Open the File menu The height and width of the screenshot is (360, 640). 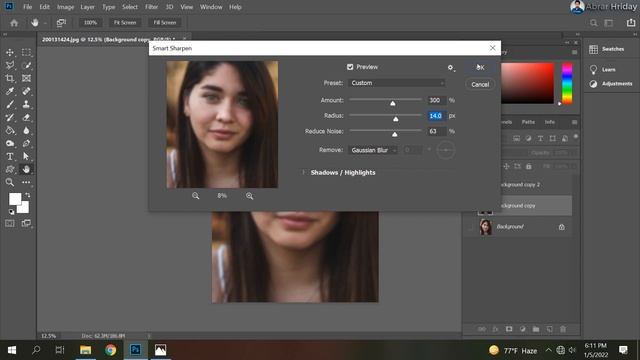pyautogui.click(x=27, y=7)
